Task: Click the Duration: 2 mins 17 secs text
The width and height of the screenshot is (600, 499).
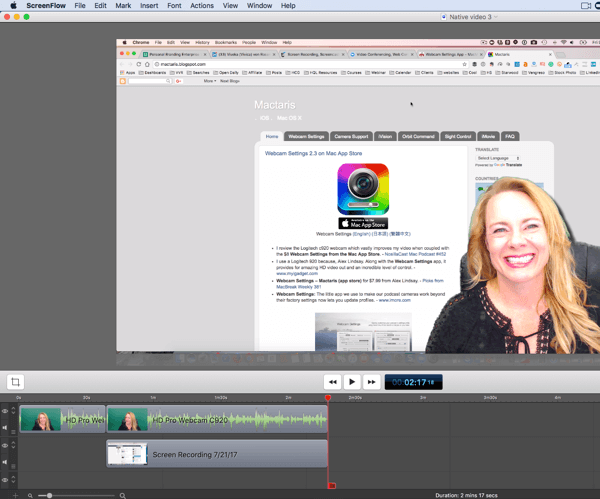Action: (466, 496)
